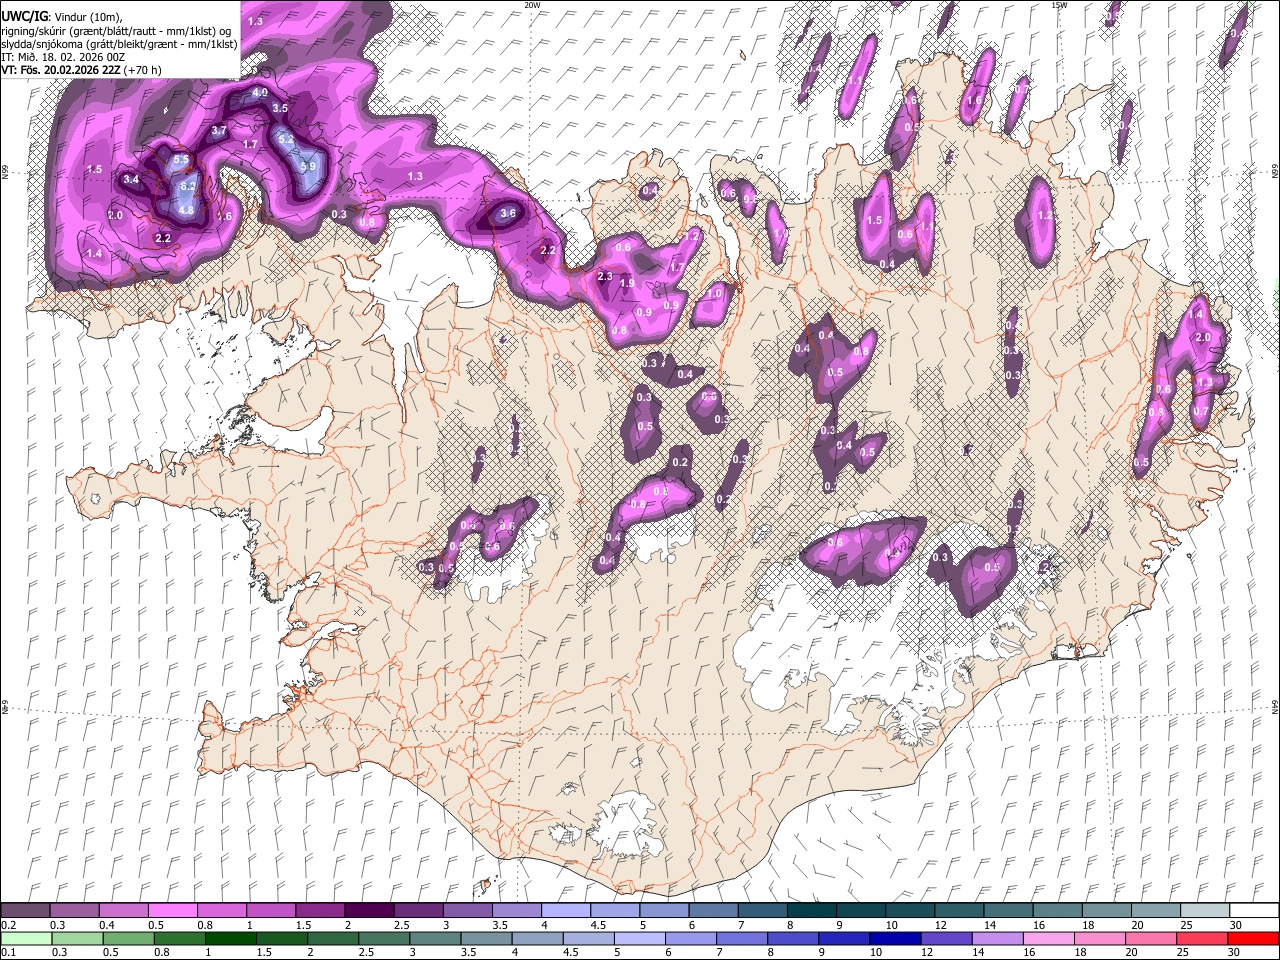Click the 'rigning/skúrir' header line

[x=116, y=31]
